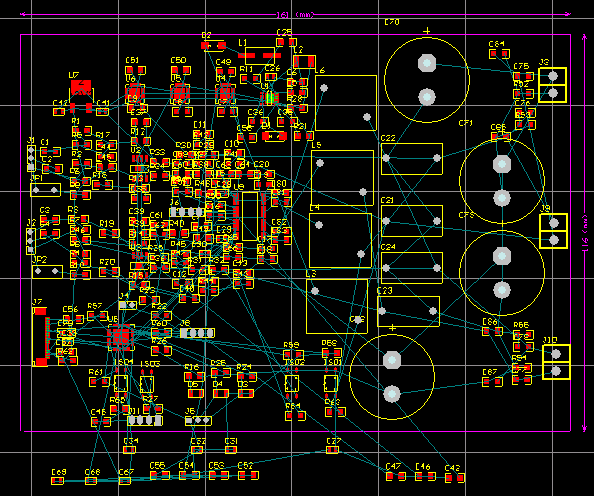Click the L4 inductor footprint
The image size is (594, 496).
tap(340, 240)
